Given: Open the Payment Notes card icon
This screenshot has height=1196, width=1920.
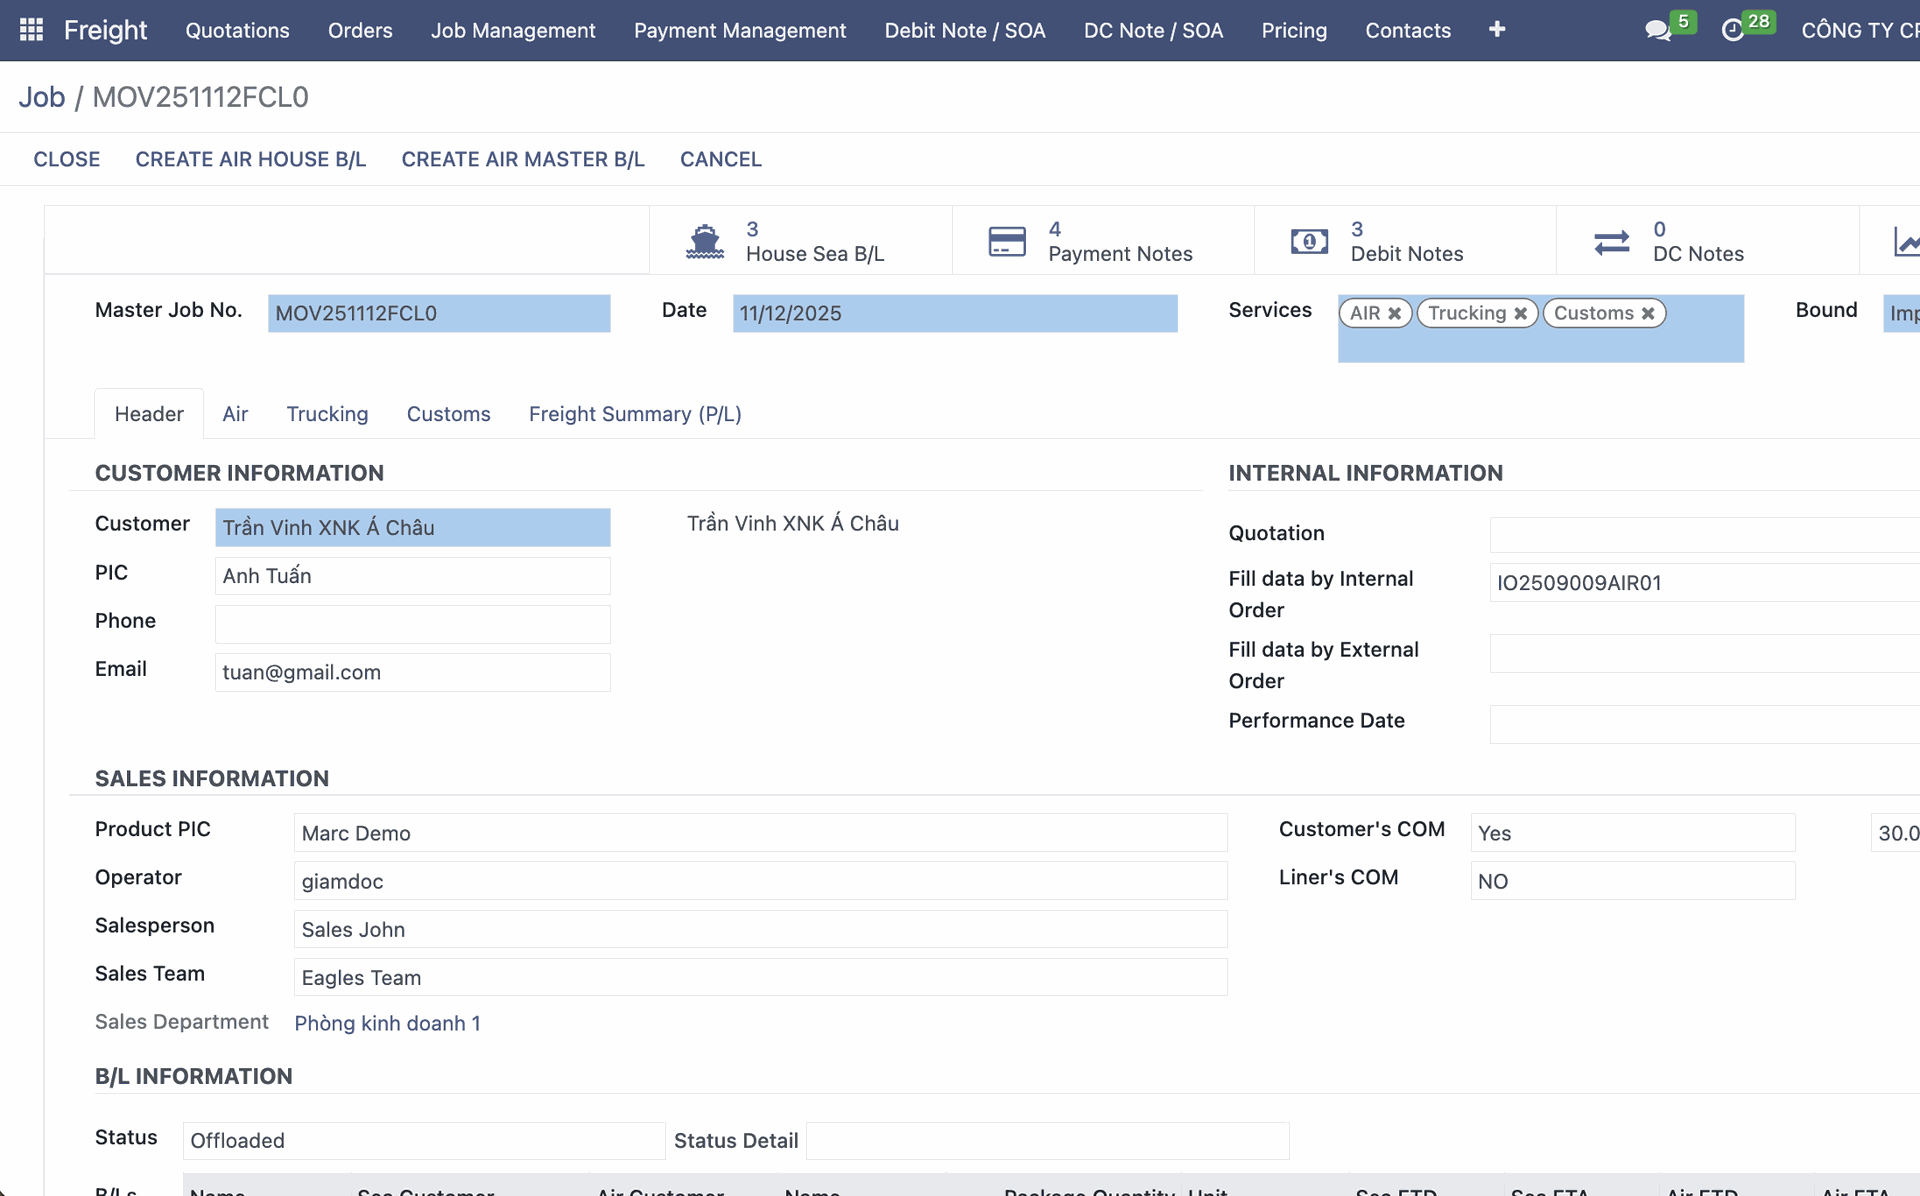Looking at the screenshot, I should [1007, 241].
